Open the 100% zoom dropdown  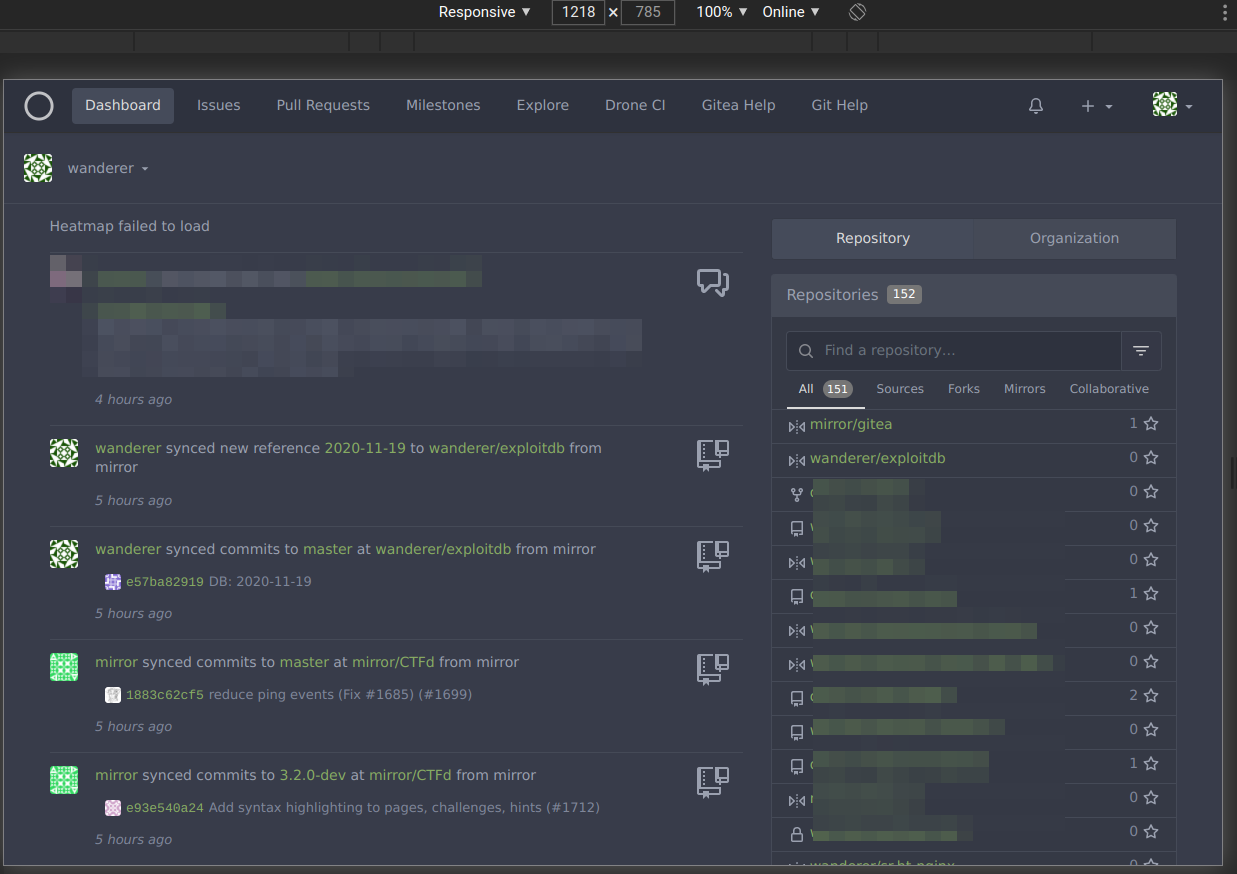722,12
